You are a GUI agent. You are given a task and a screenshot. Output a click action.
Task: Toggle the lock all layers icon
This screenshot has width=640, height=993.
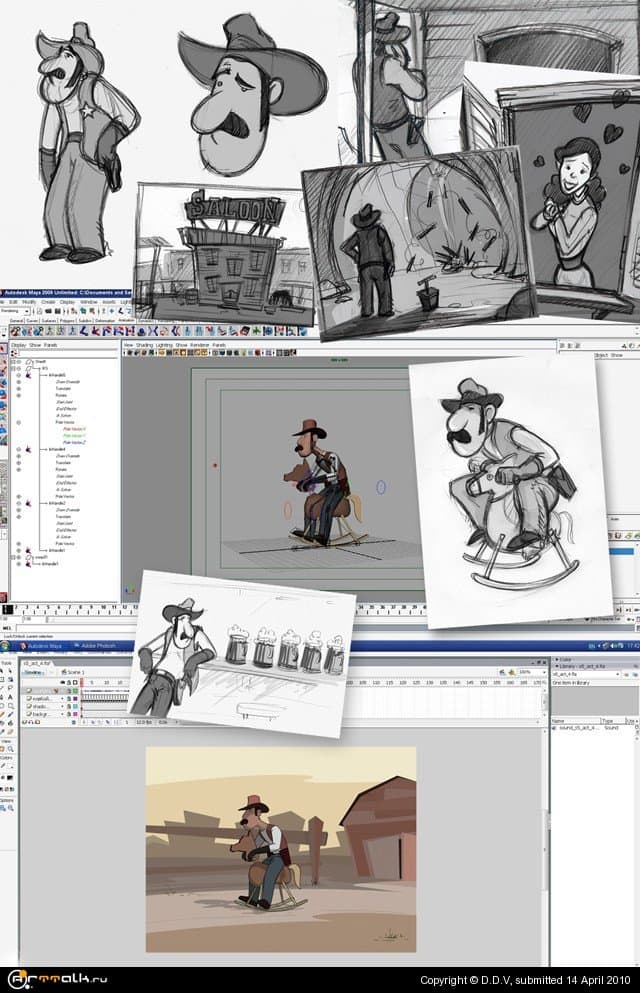click(69, 684)
